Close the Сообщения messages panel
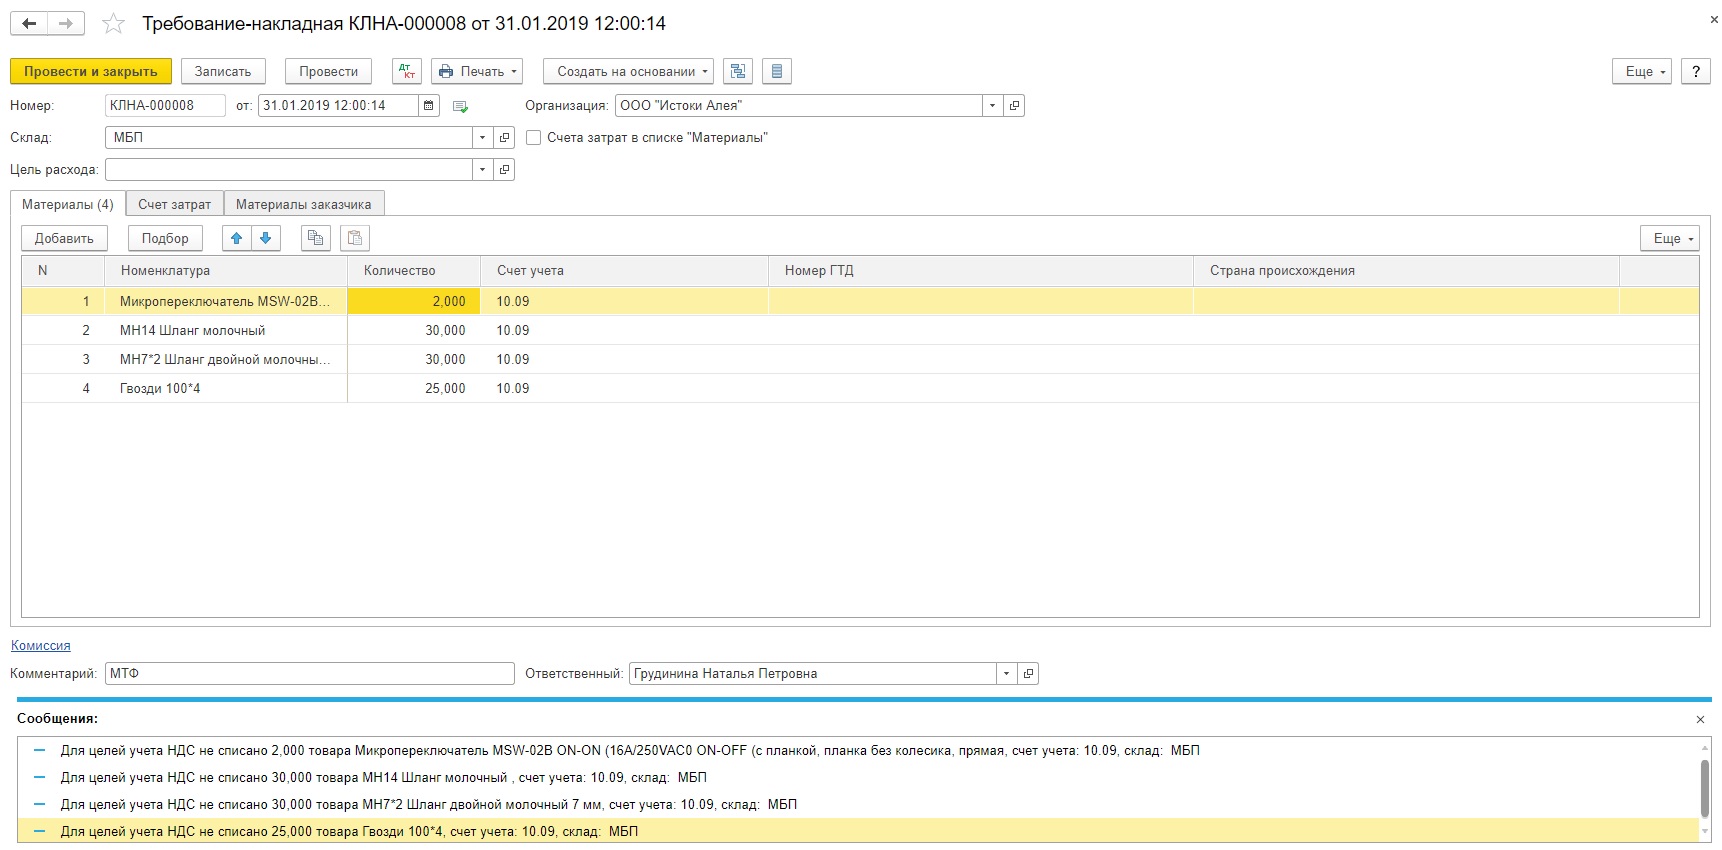The image size is (1722, 850). coord(1700,719)
